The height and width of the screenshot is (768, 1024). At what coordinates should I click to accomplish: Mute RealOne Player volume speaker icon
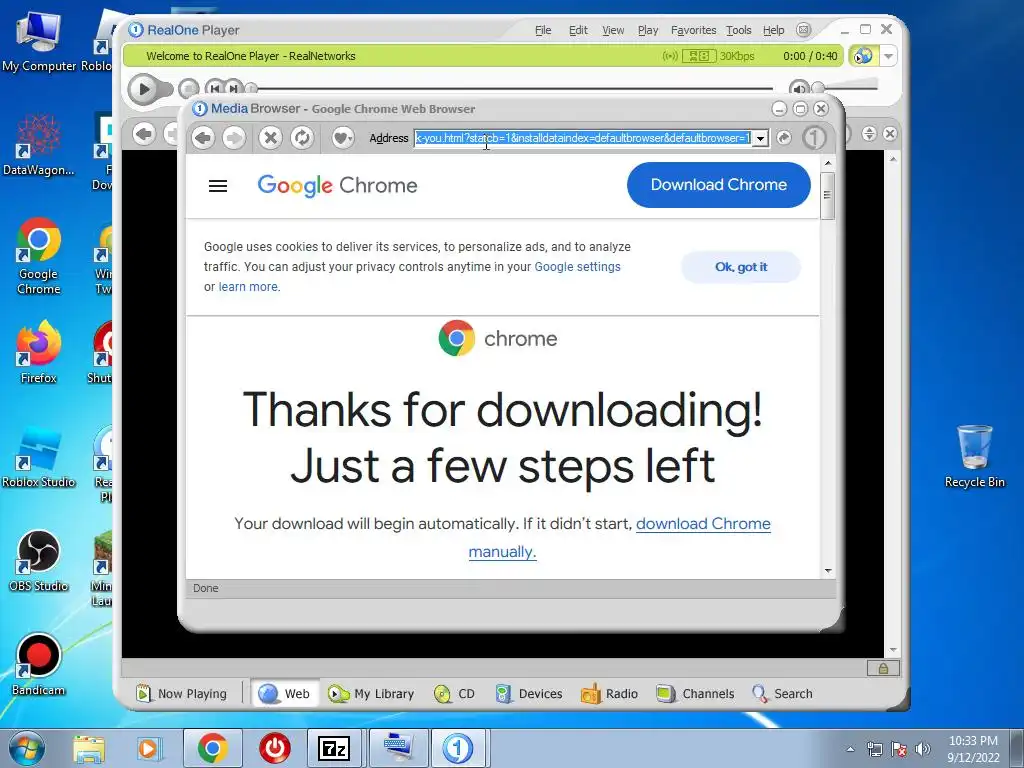tap(799, 88)
